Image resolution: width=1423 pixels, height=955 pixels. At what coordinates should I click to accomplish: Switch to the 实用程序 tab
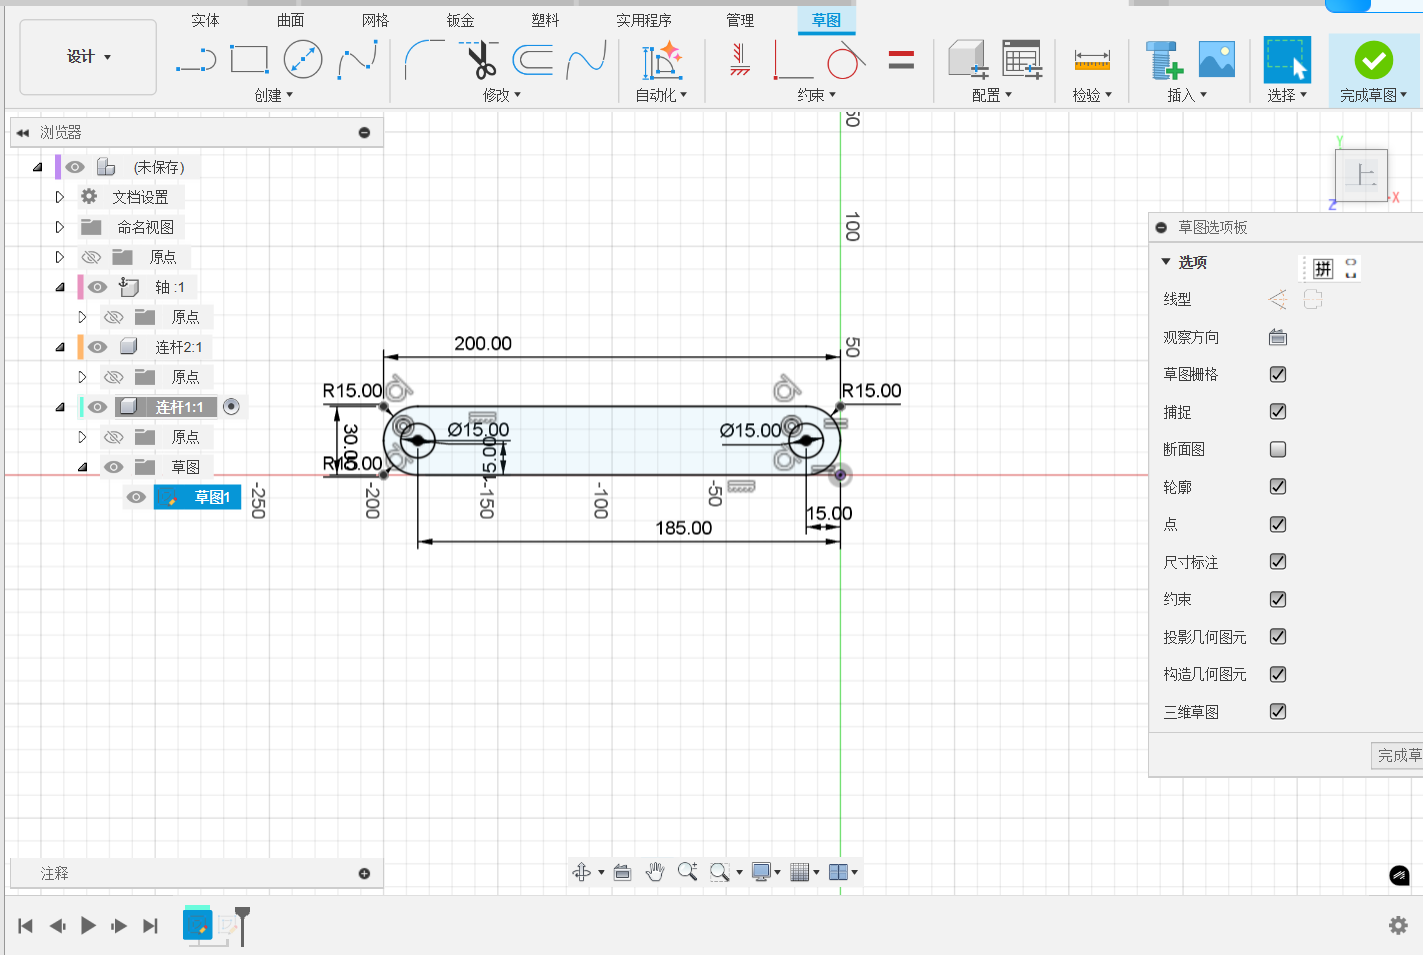(643, 20)
